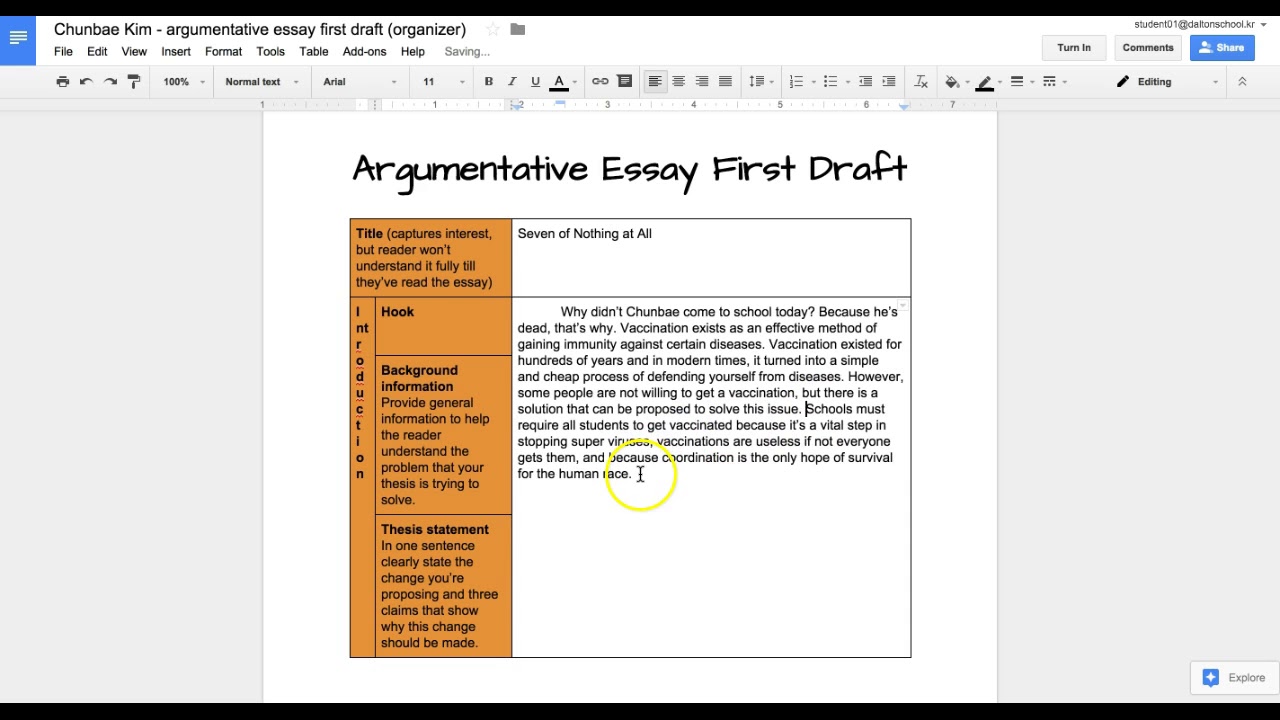
Task: Align text to the left
Action: tap(655, 82)
